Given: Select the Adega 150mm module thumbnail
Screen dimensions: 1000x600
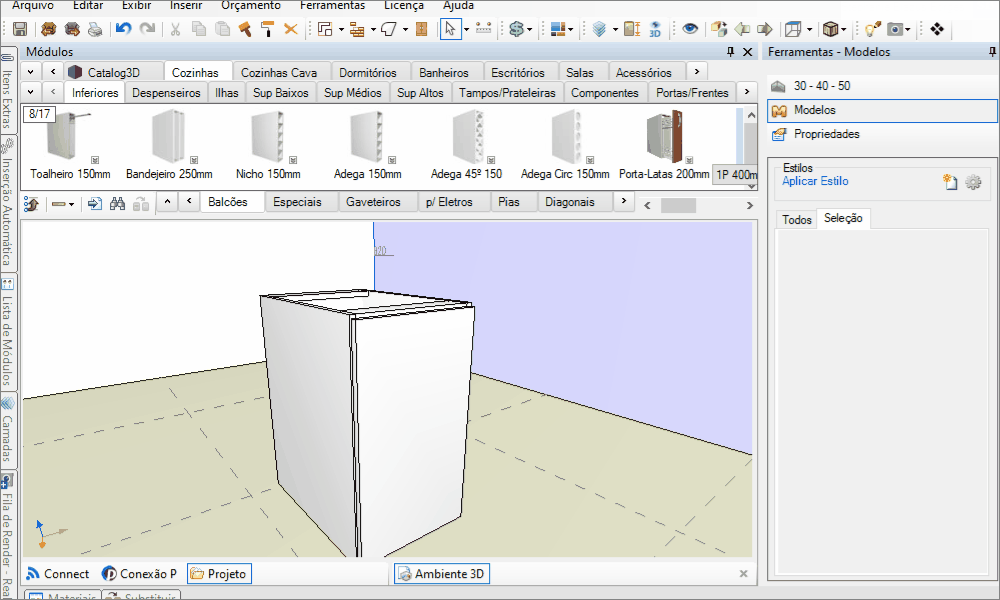Looking at the screenshot, I should point(367,146).
